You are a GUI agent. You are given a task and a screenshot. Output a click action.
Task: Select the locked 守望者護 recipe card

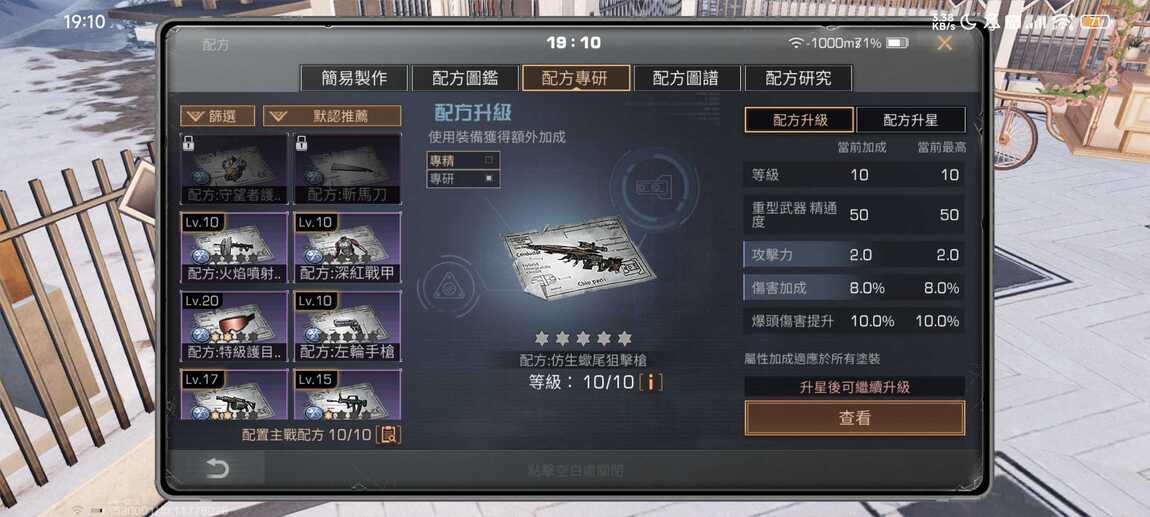[x=234, y=169]
